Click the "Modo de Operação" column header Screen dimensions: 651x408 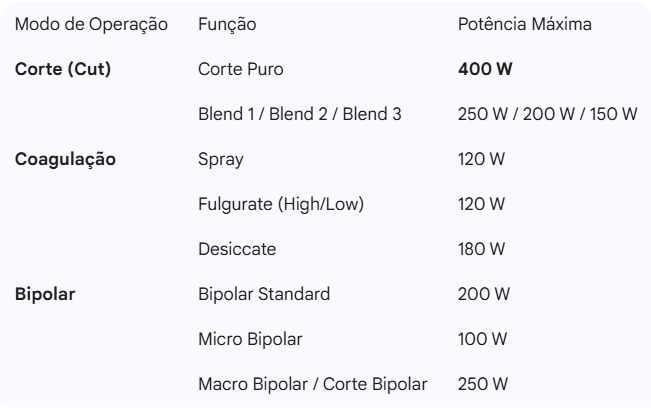pos(90,22)
